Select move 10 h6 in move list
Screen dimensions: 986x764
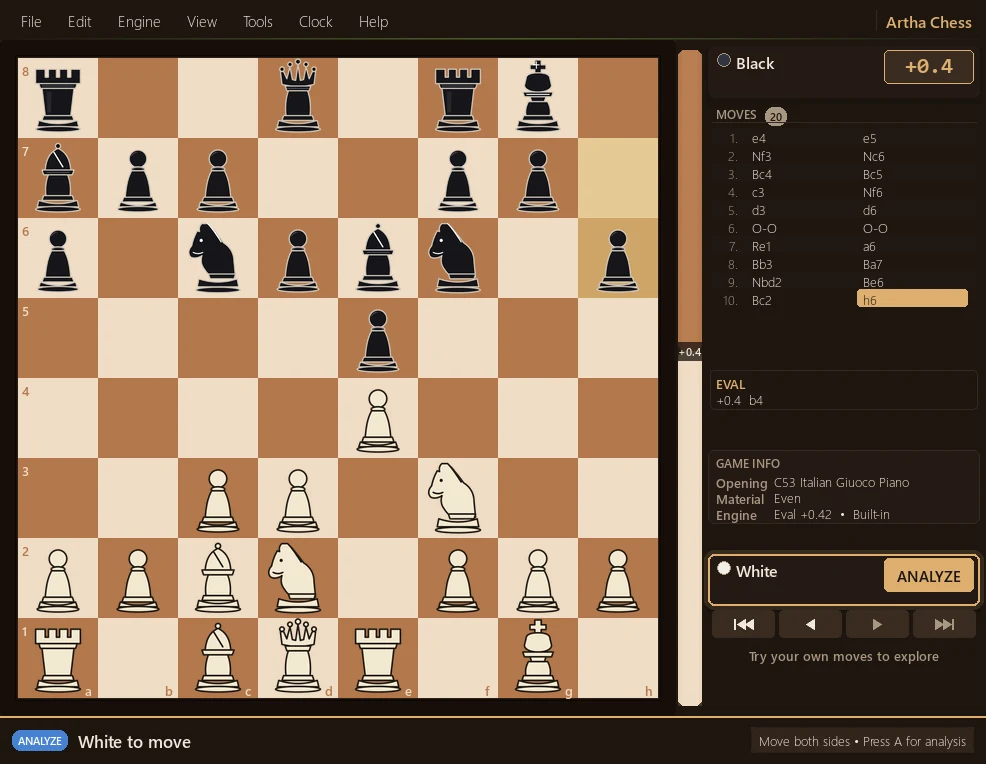912,299
